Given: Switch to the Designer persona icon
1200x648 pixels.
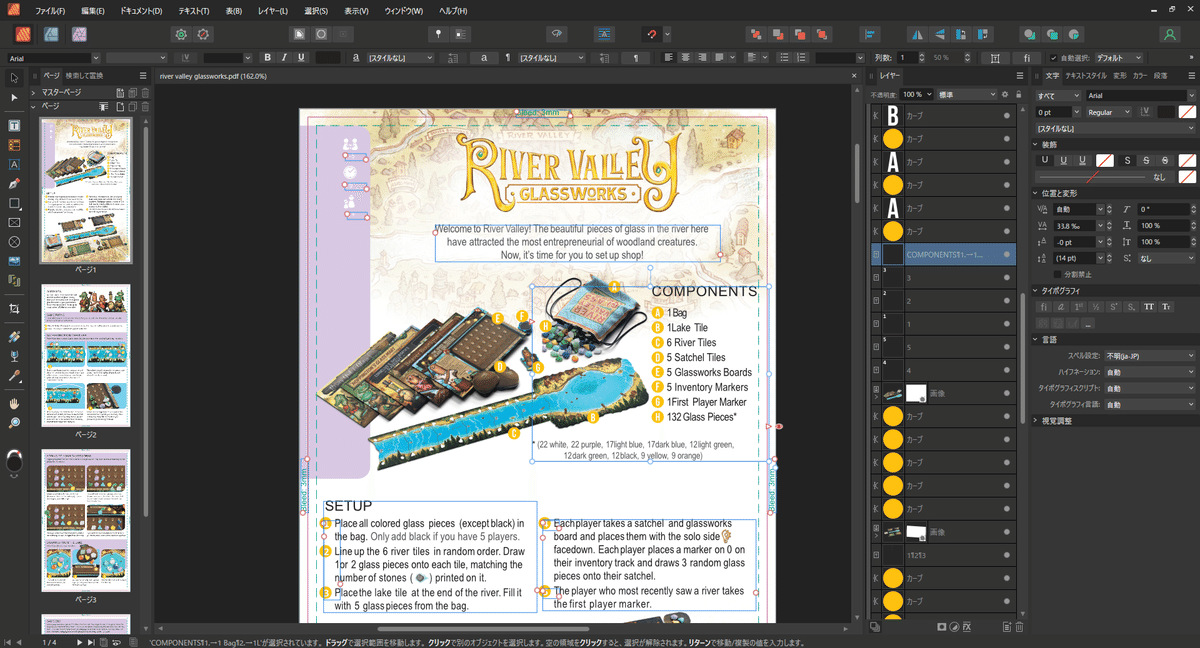Looking at the screenshot, I should 51,34.
